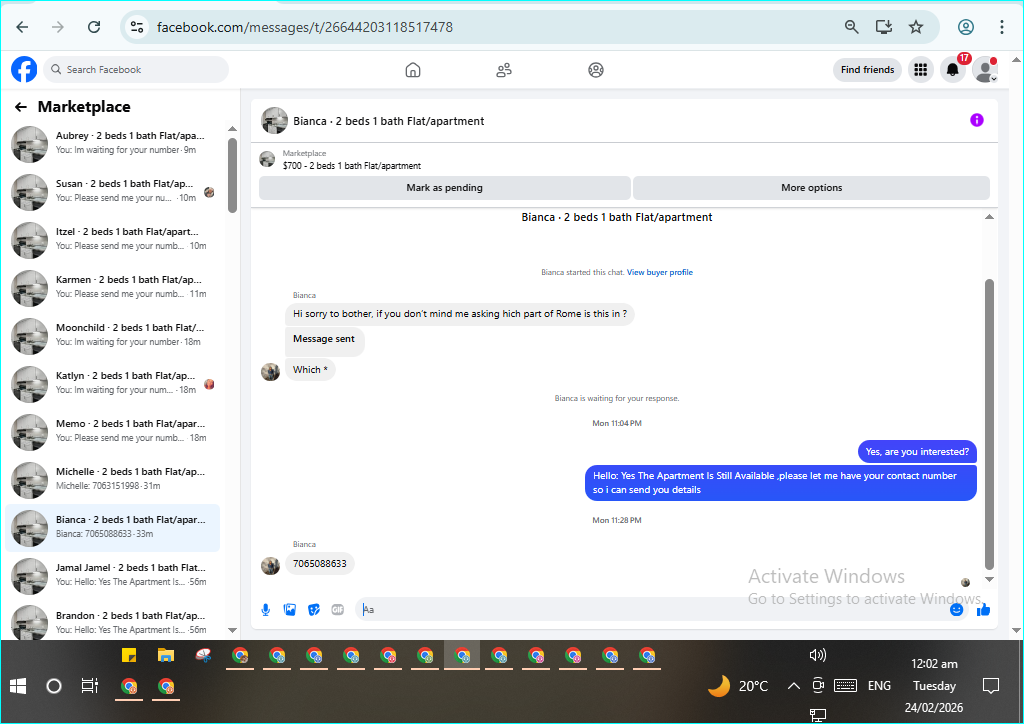Bookmark this page with star icon
The width and height of the screenshot is (1024, 724).
(x=916, y=27)
